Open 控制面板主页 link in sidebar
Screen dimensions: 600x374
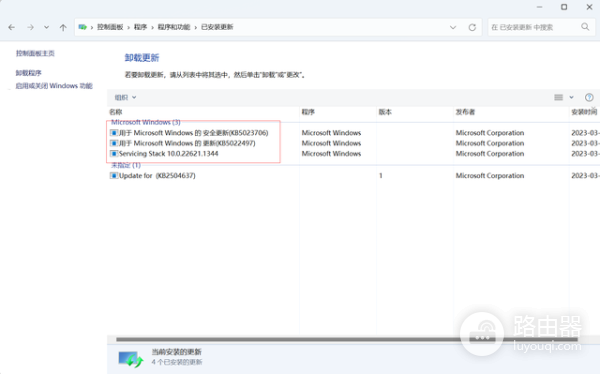tap(35, 53)
